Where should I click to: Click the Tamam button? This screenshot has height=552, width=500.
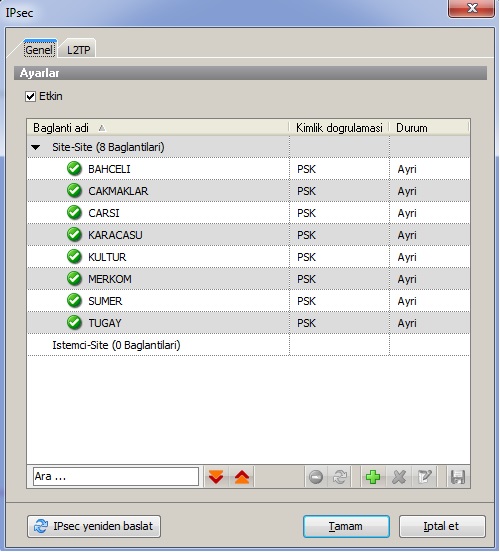pos(346,526)
